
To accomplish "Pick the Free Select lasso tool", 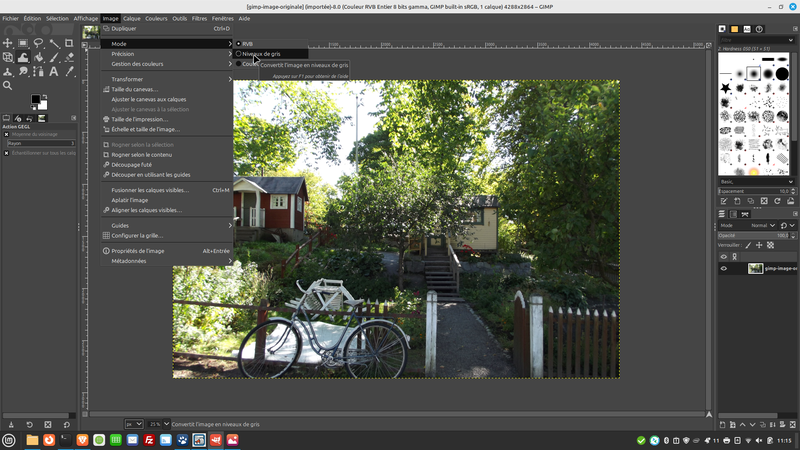I will pos(38,43).
